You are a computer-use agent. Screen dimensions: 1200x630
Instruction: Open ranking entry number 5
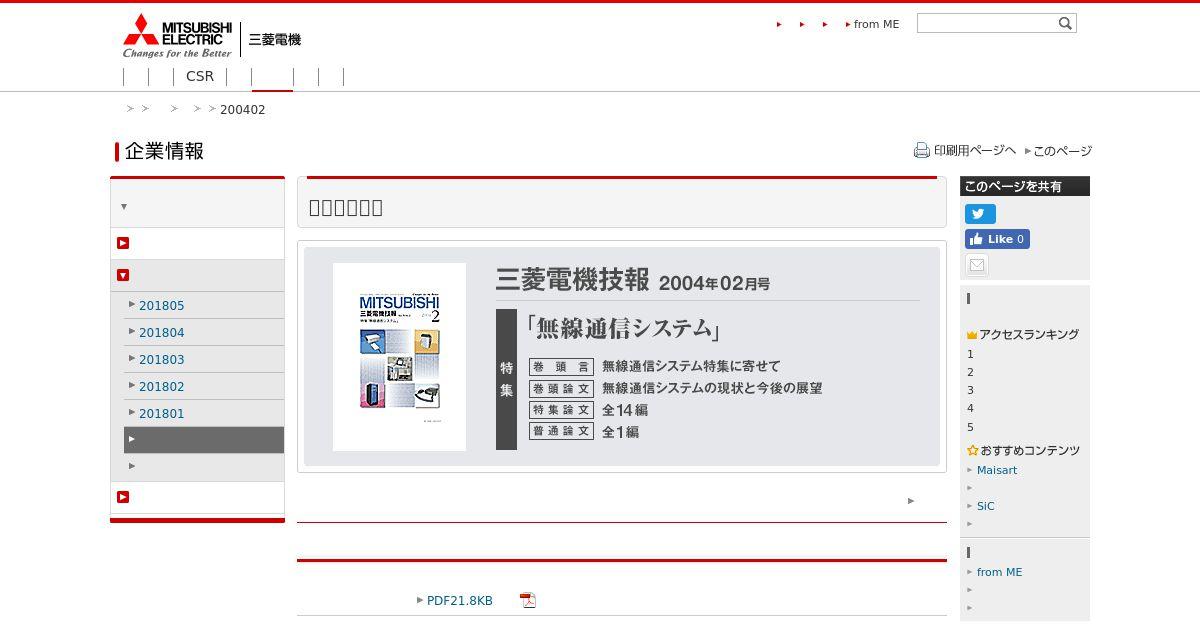970,427
